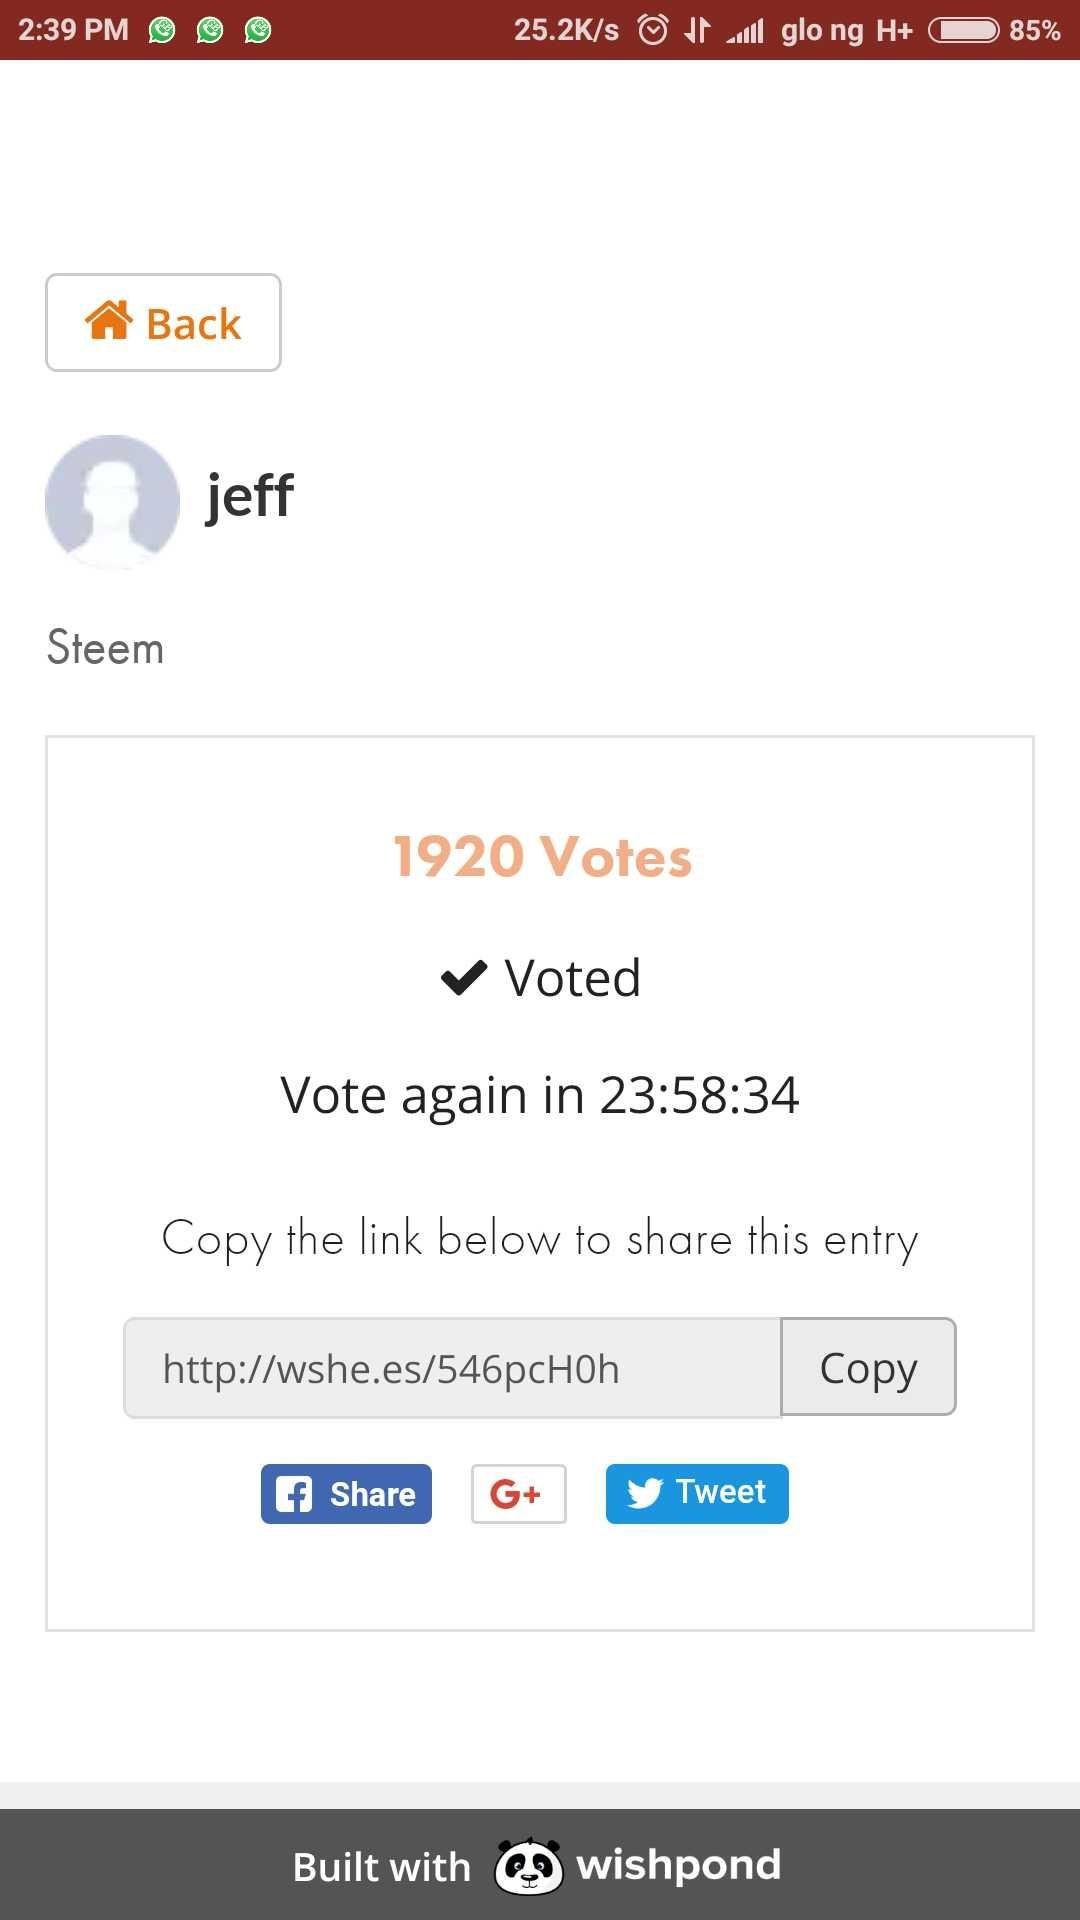Image resolution: width=1080 pixels, height=1920 pixels.
Task: Share entry on Google Plus
Action: 518,1494
